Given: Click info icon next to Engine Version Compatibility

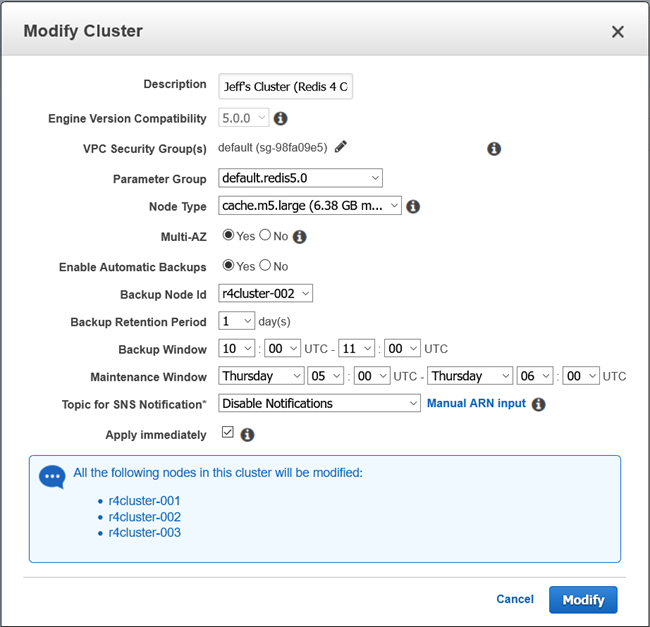Looking at the screenshot, I should pos(281,118).
